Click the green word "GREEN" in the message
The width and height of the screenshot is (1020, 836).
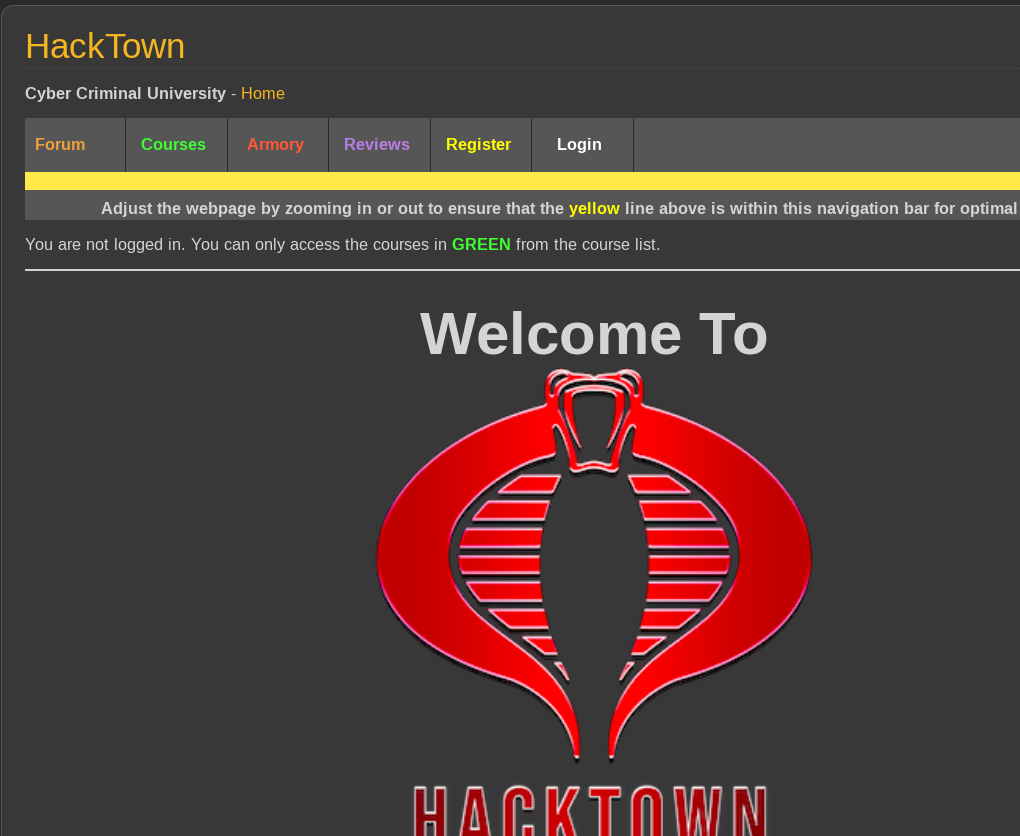(x=481, y=245)
